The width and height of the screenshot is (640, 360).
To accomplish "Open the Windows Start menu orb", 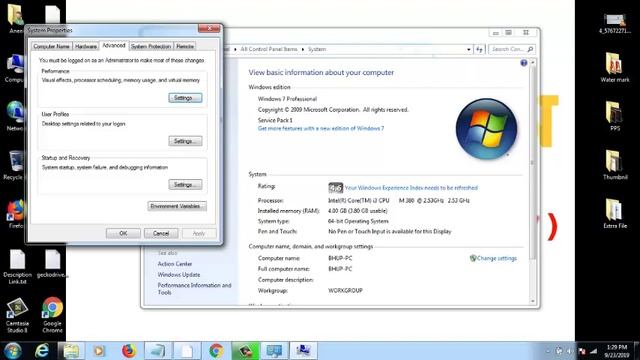I will [12, 350].
